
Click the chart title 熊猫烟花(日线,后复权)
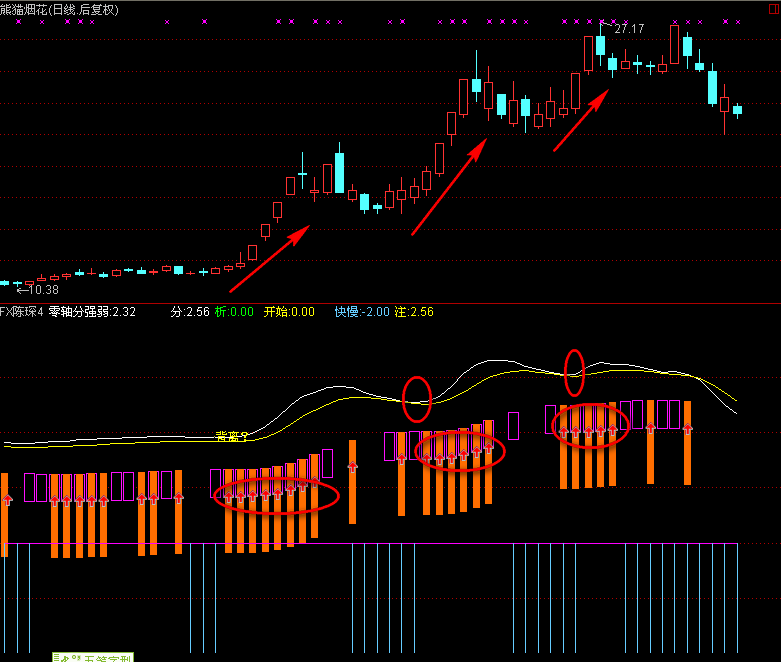59,9
